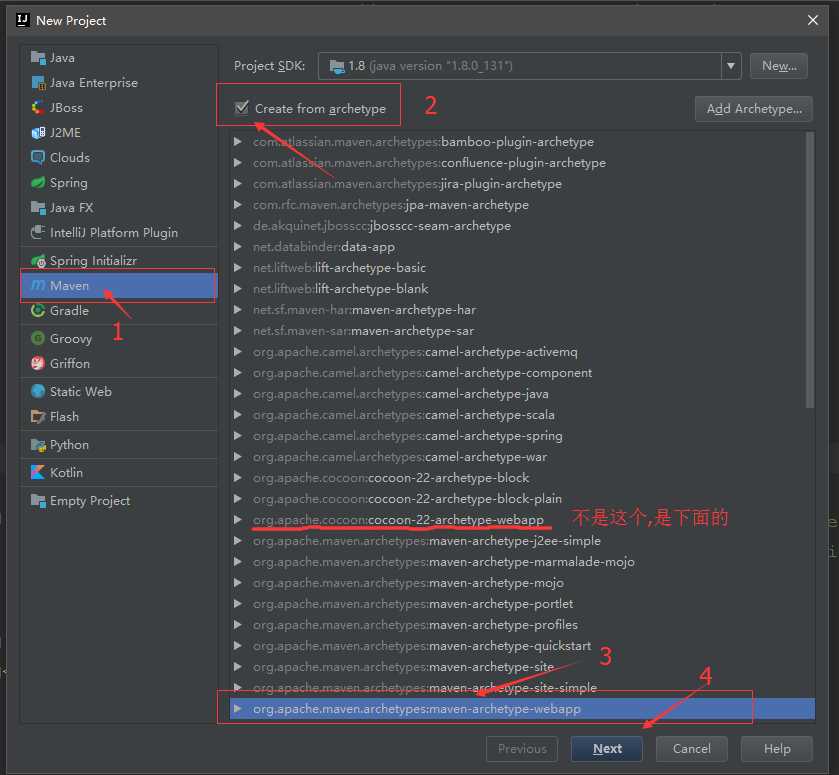The image size is (839, 775).
Task: Click the IntelliJ IJ logo in title bar
Action: click(x=22, y=20)
